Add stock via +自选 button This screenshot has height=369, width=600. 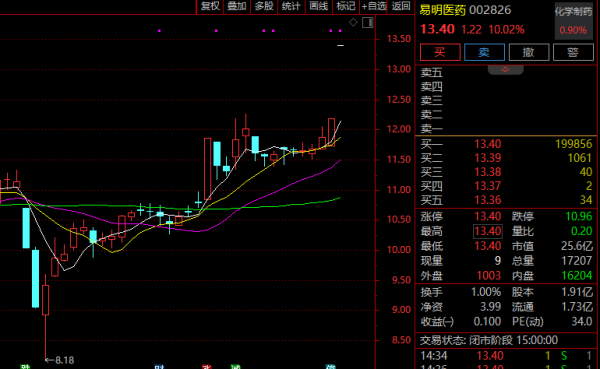[x=374, y=7]
